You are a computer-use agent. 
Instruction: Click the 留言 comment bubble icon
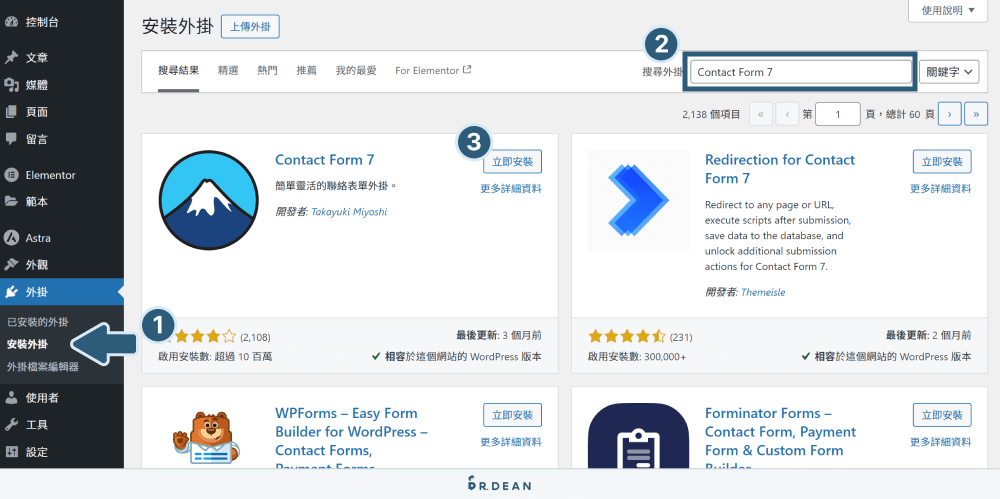click(x=11, y=138)
